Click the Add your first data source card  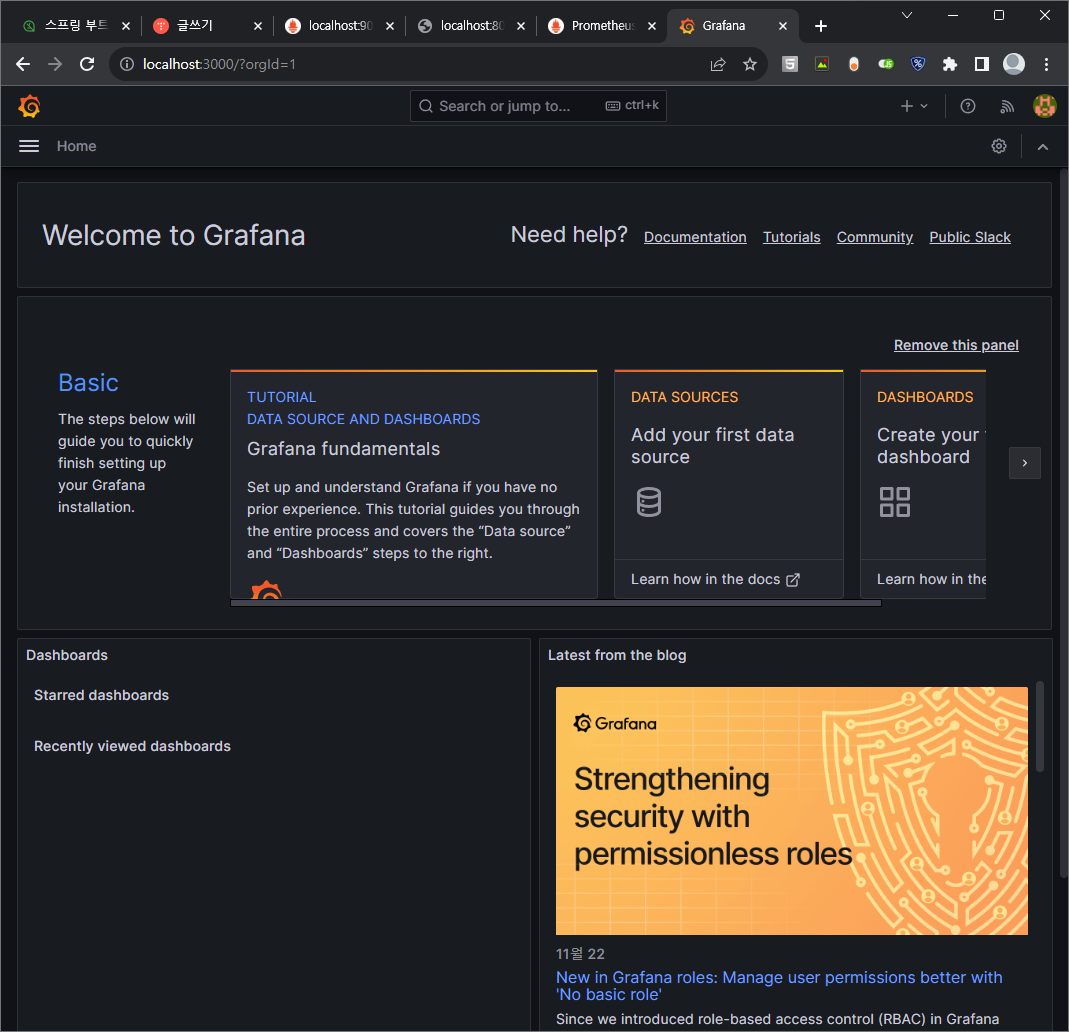coord(728,484)
